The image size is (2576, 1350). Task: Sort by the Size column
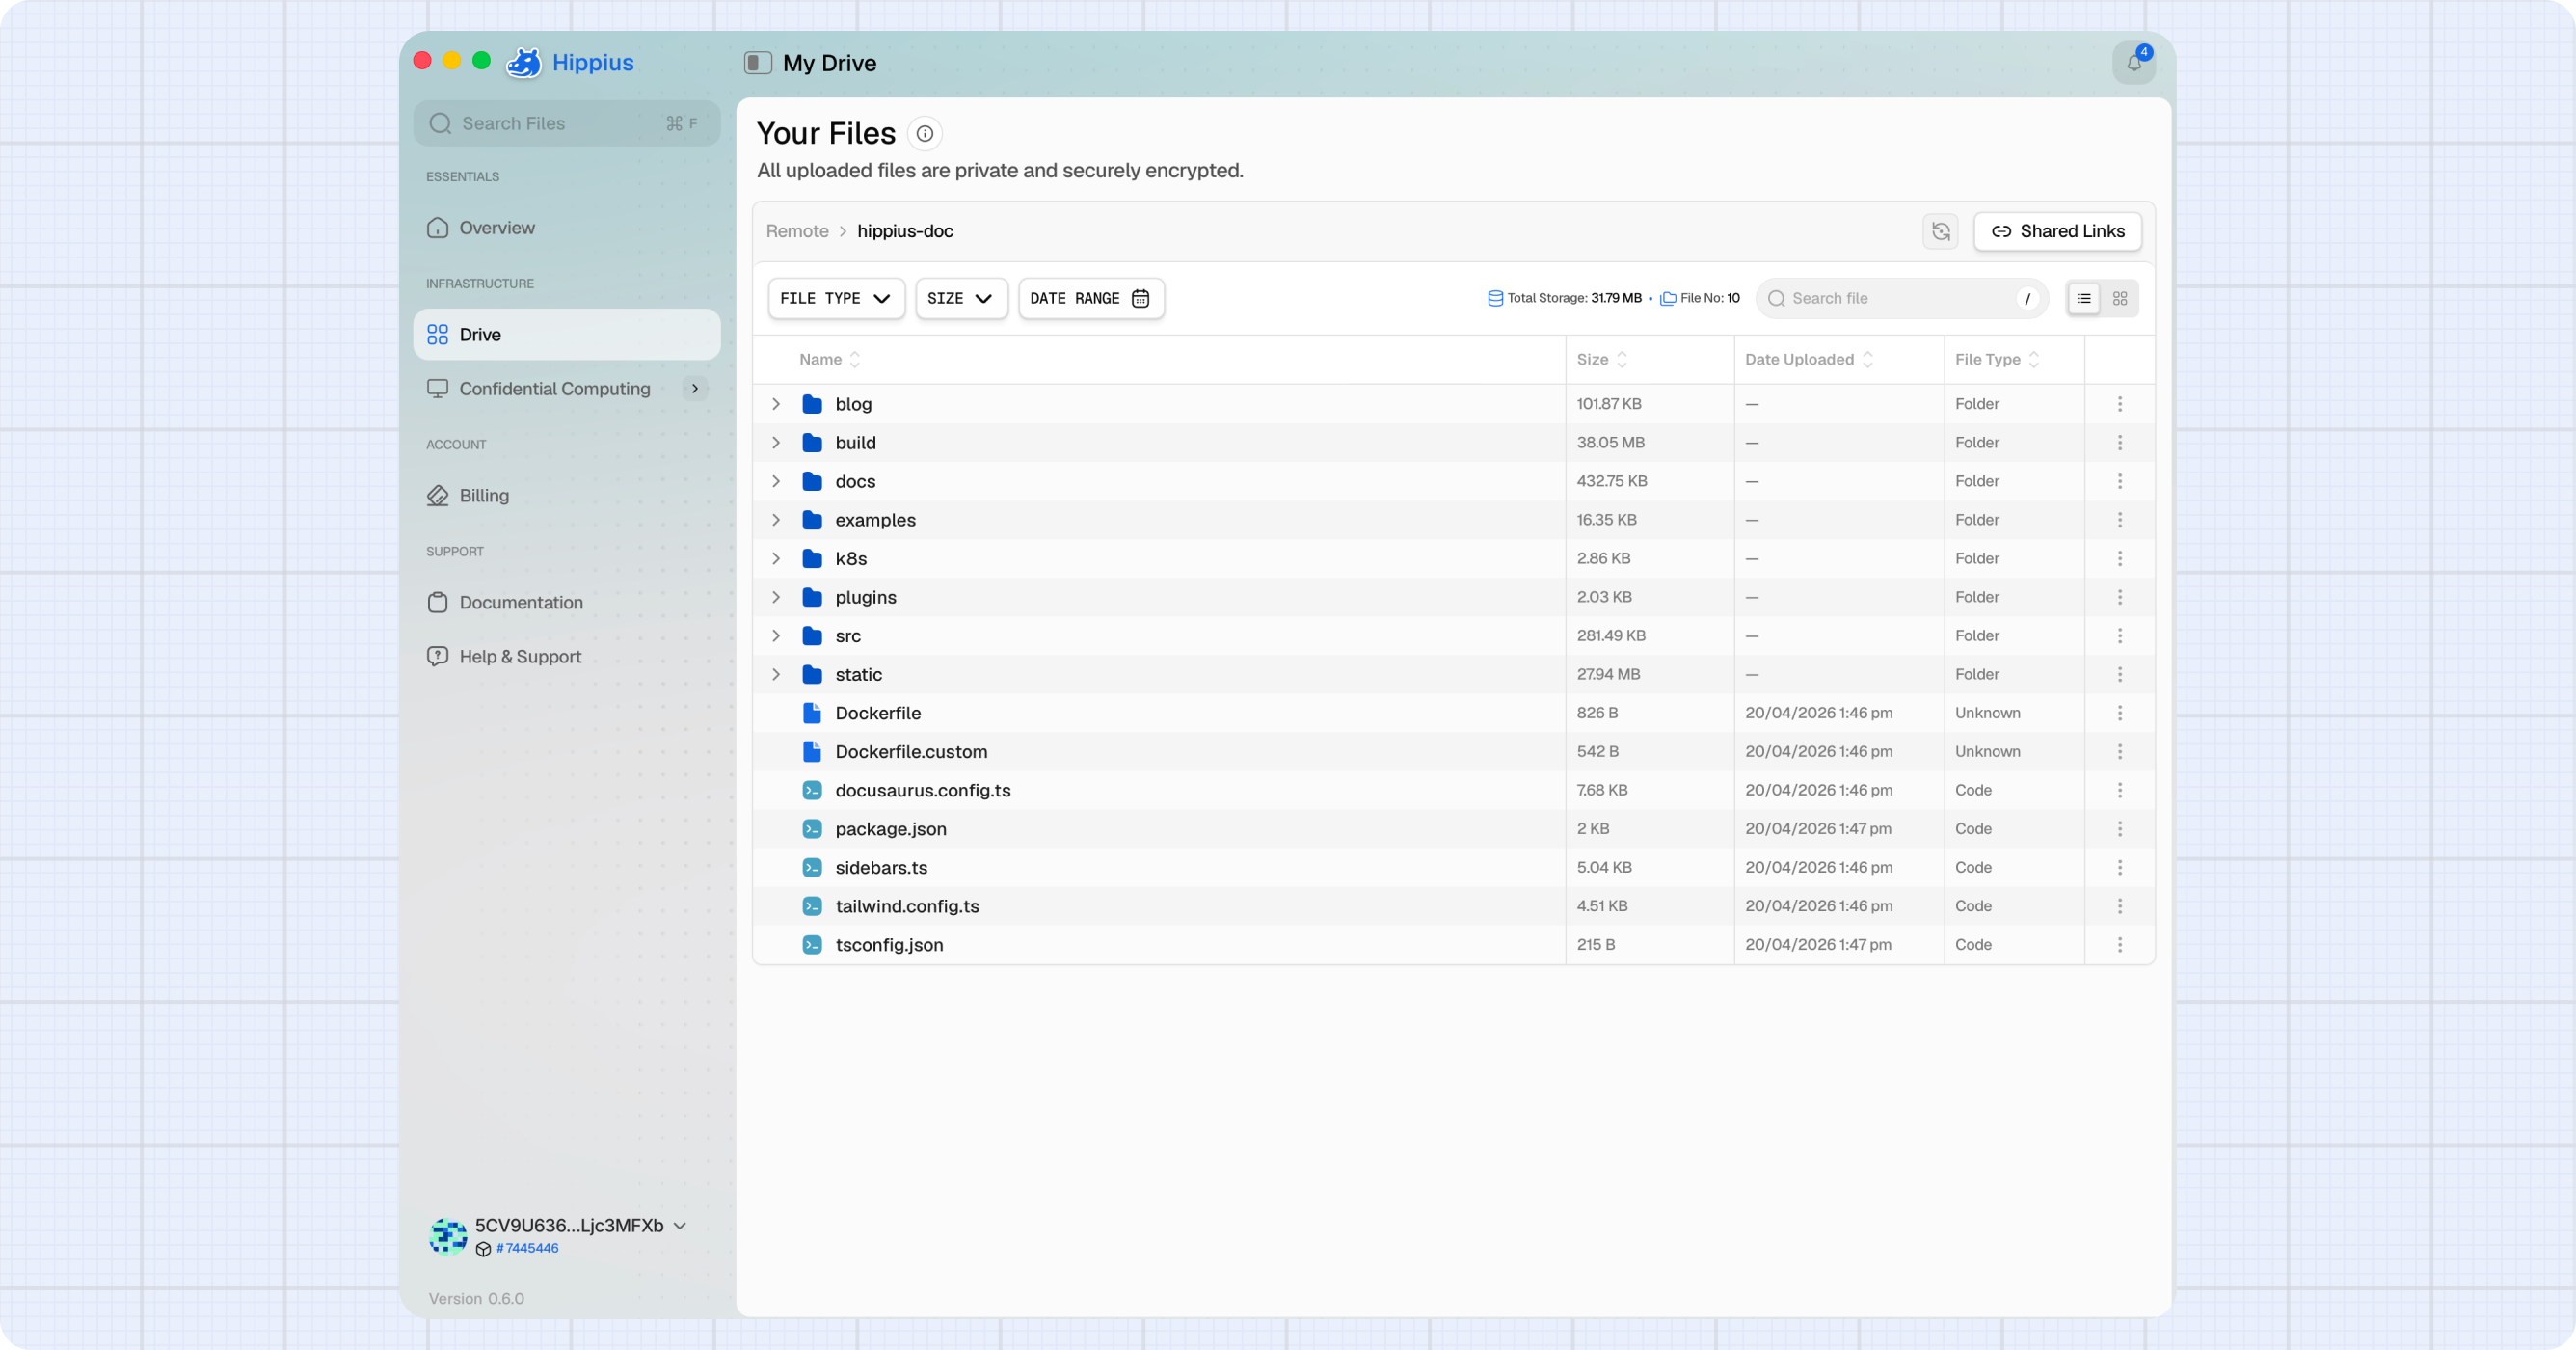click(1602, 360)
